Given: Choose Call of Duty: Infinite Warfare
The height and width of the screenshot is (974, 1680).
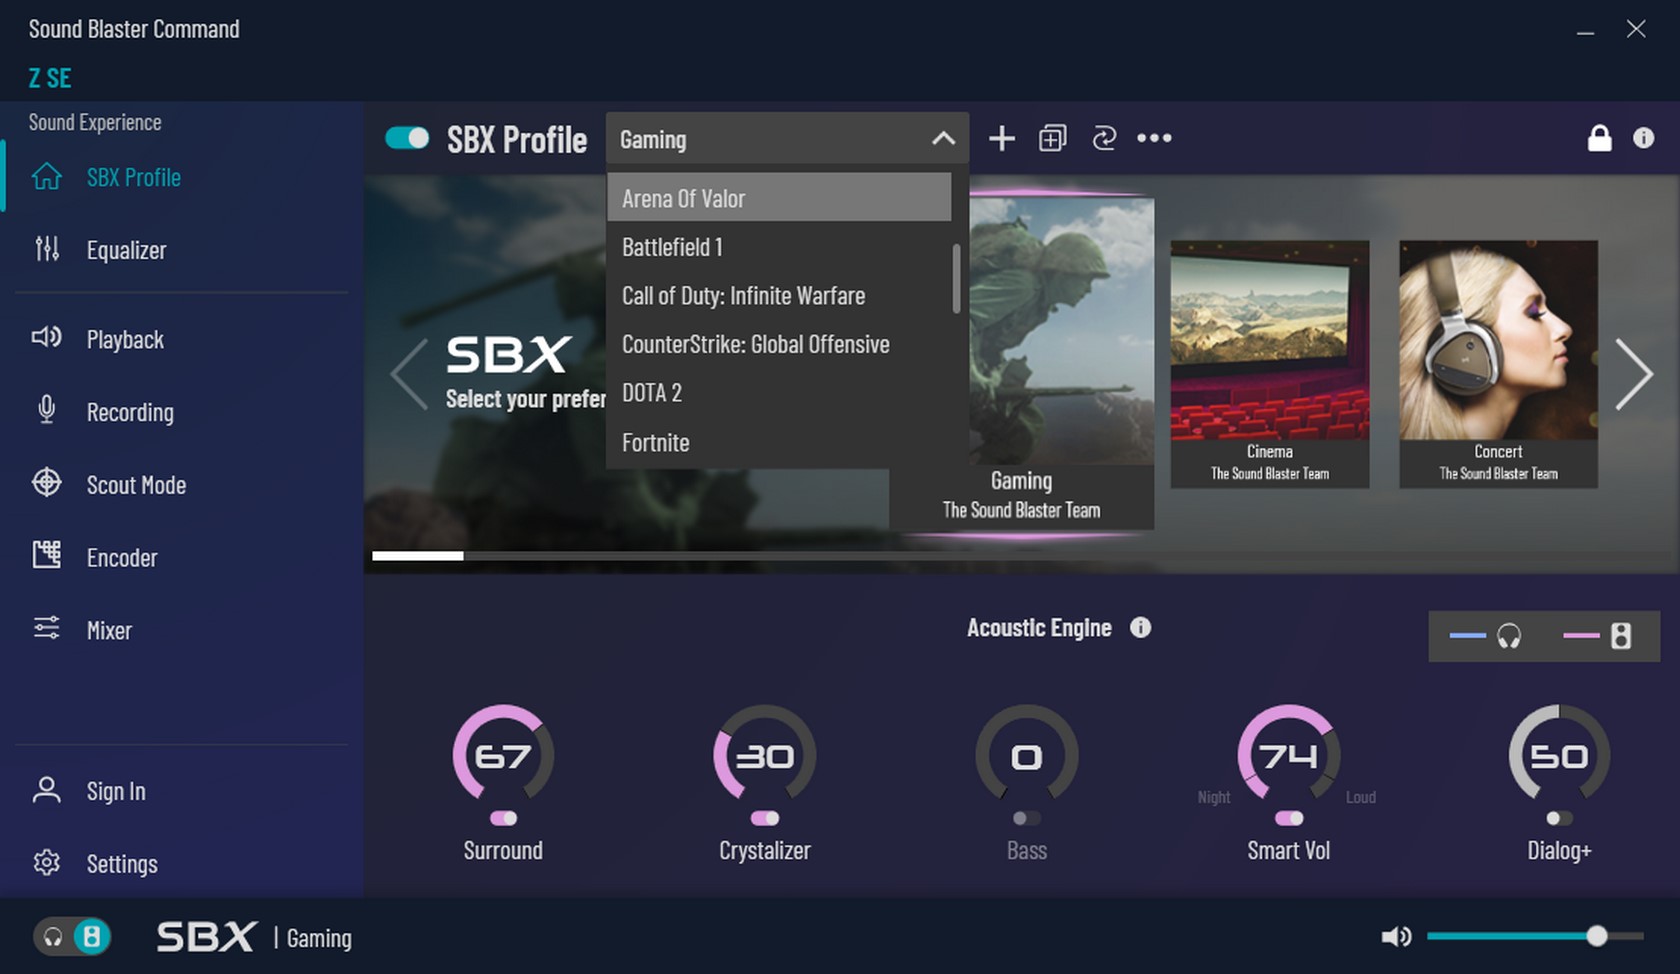Looking at the screenshot, I should coord(779,296).
